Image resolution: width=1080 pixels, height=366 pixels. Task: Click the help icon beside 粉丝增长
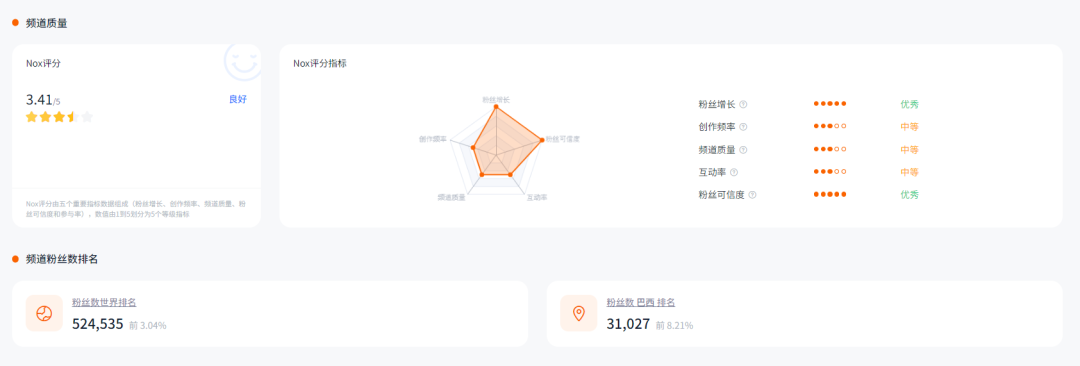tap(743, 105)
